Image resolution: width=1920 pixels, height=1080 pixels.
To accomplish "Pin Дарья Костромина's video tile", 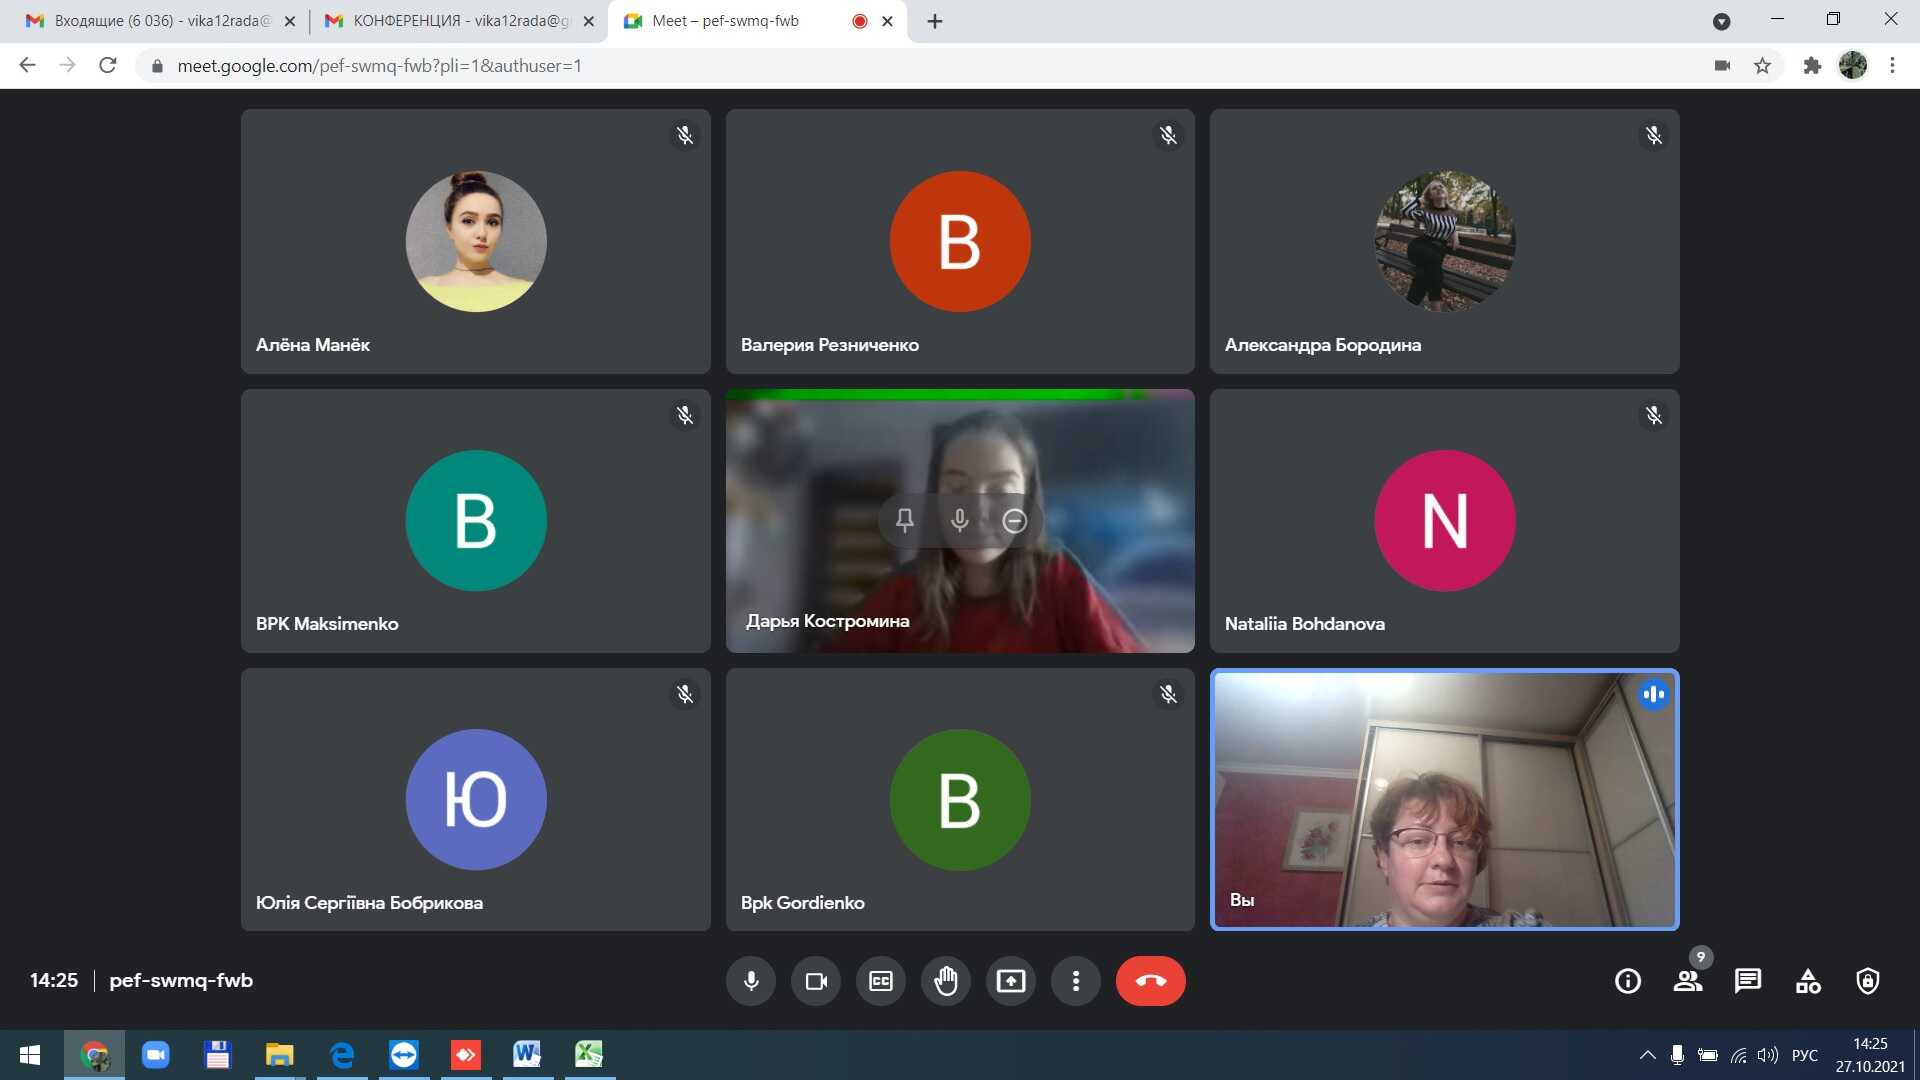I will point(905,520).
